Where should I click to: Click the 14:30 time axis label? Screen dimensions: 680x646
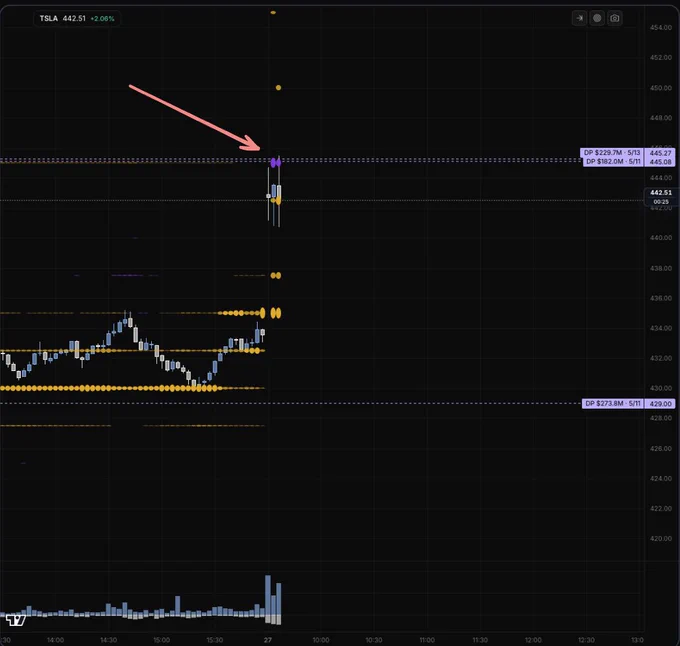pyautogui.click(x=108, y=640)
